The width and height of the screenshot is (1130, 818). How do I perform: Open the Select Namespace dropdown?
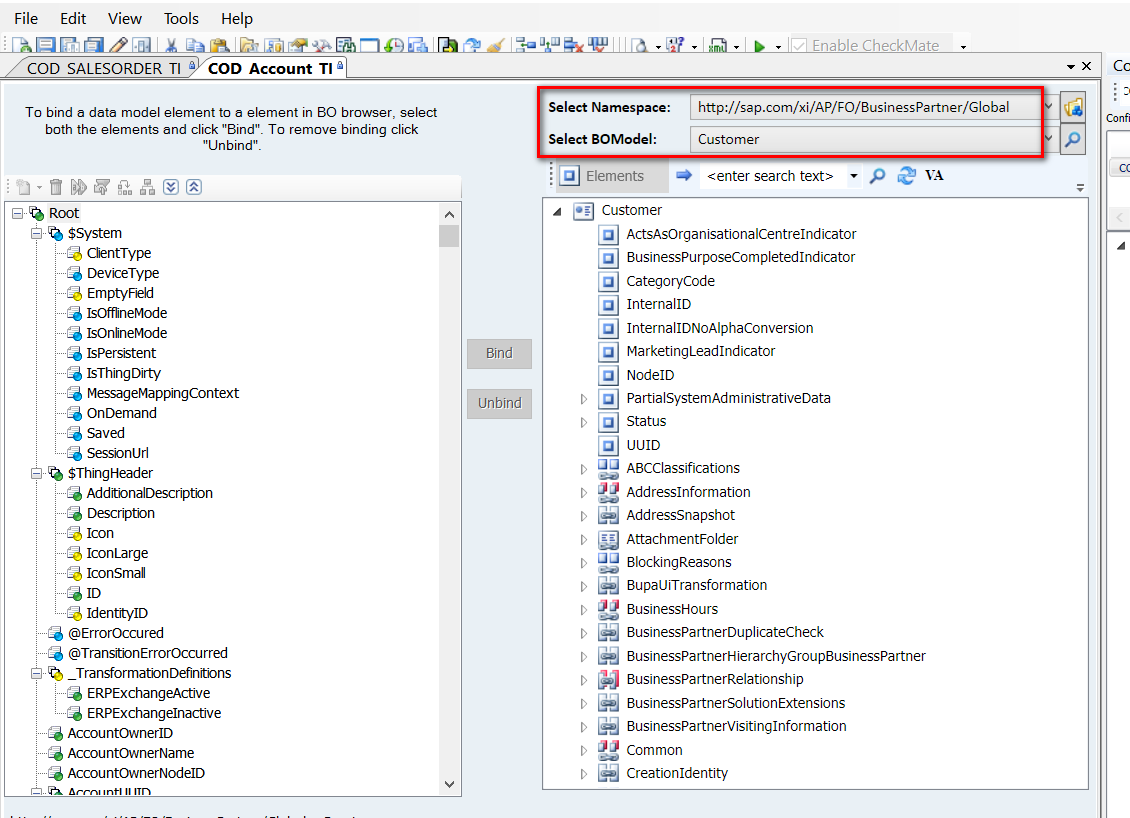point(1049,107)
